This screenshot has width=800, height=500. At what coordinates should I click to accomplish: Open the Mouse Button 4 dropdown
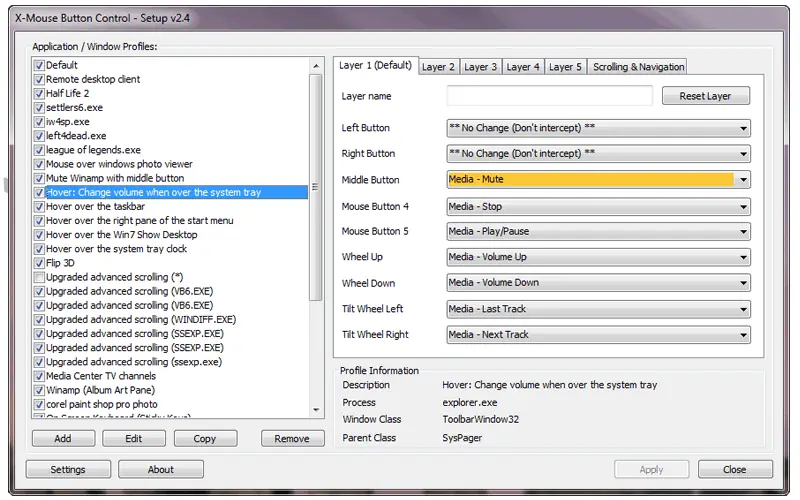598,207
